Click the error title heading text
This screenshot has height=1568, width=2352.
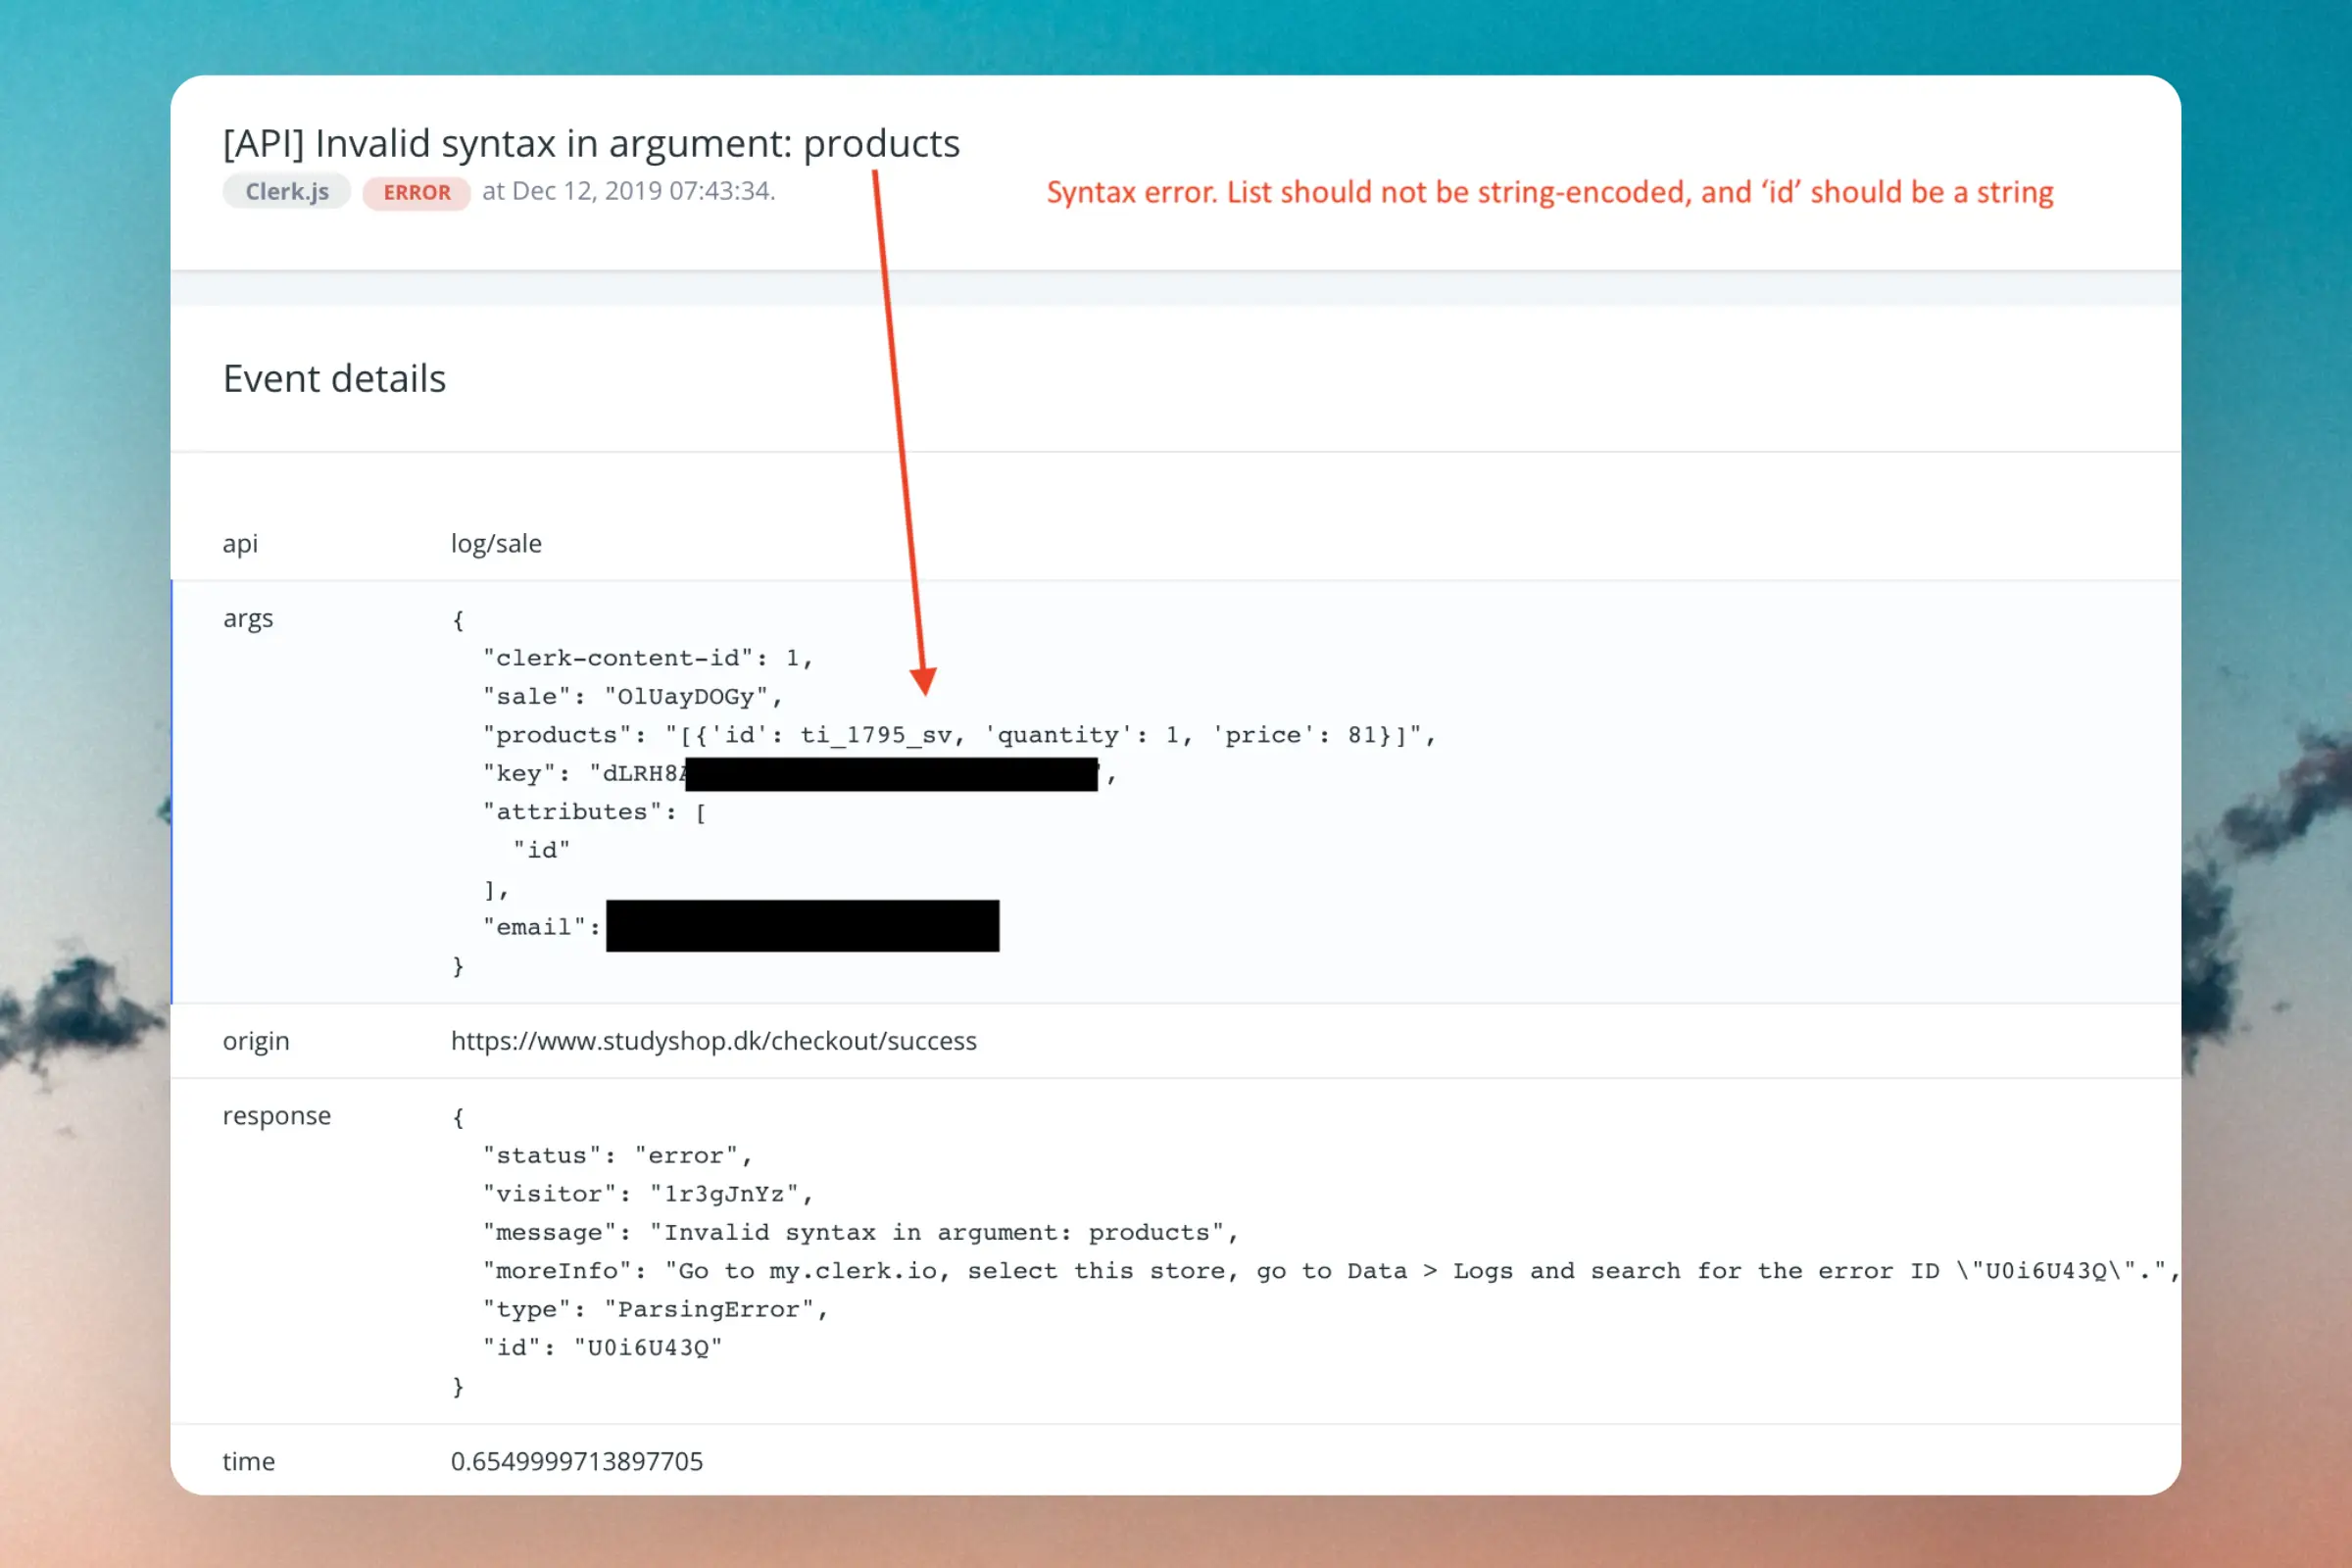pos(591,143)
